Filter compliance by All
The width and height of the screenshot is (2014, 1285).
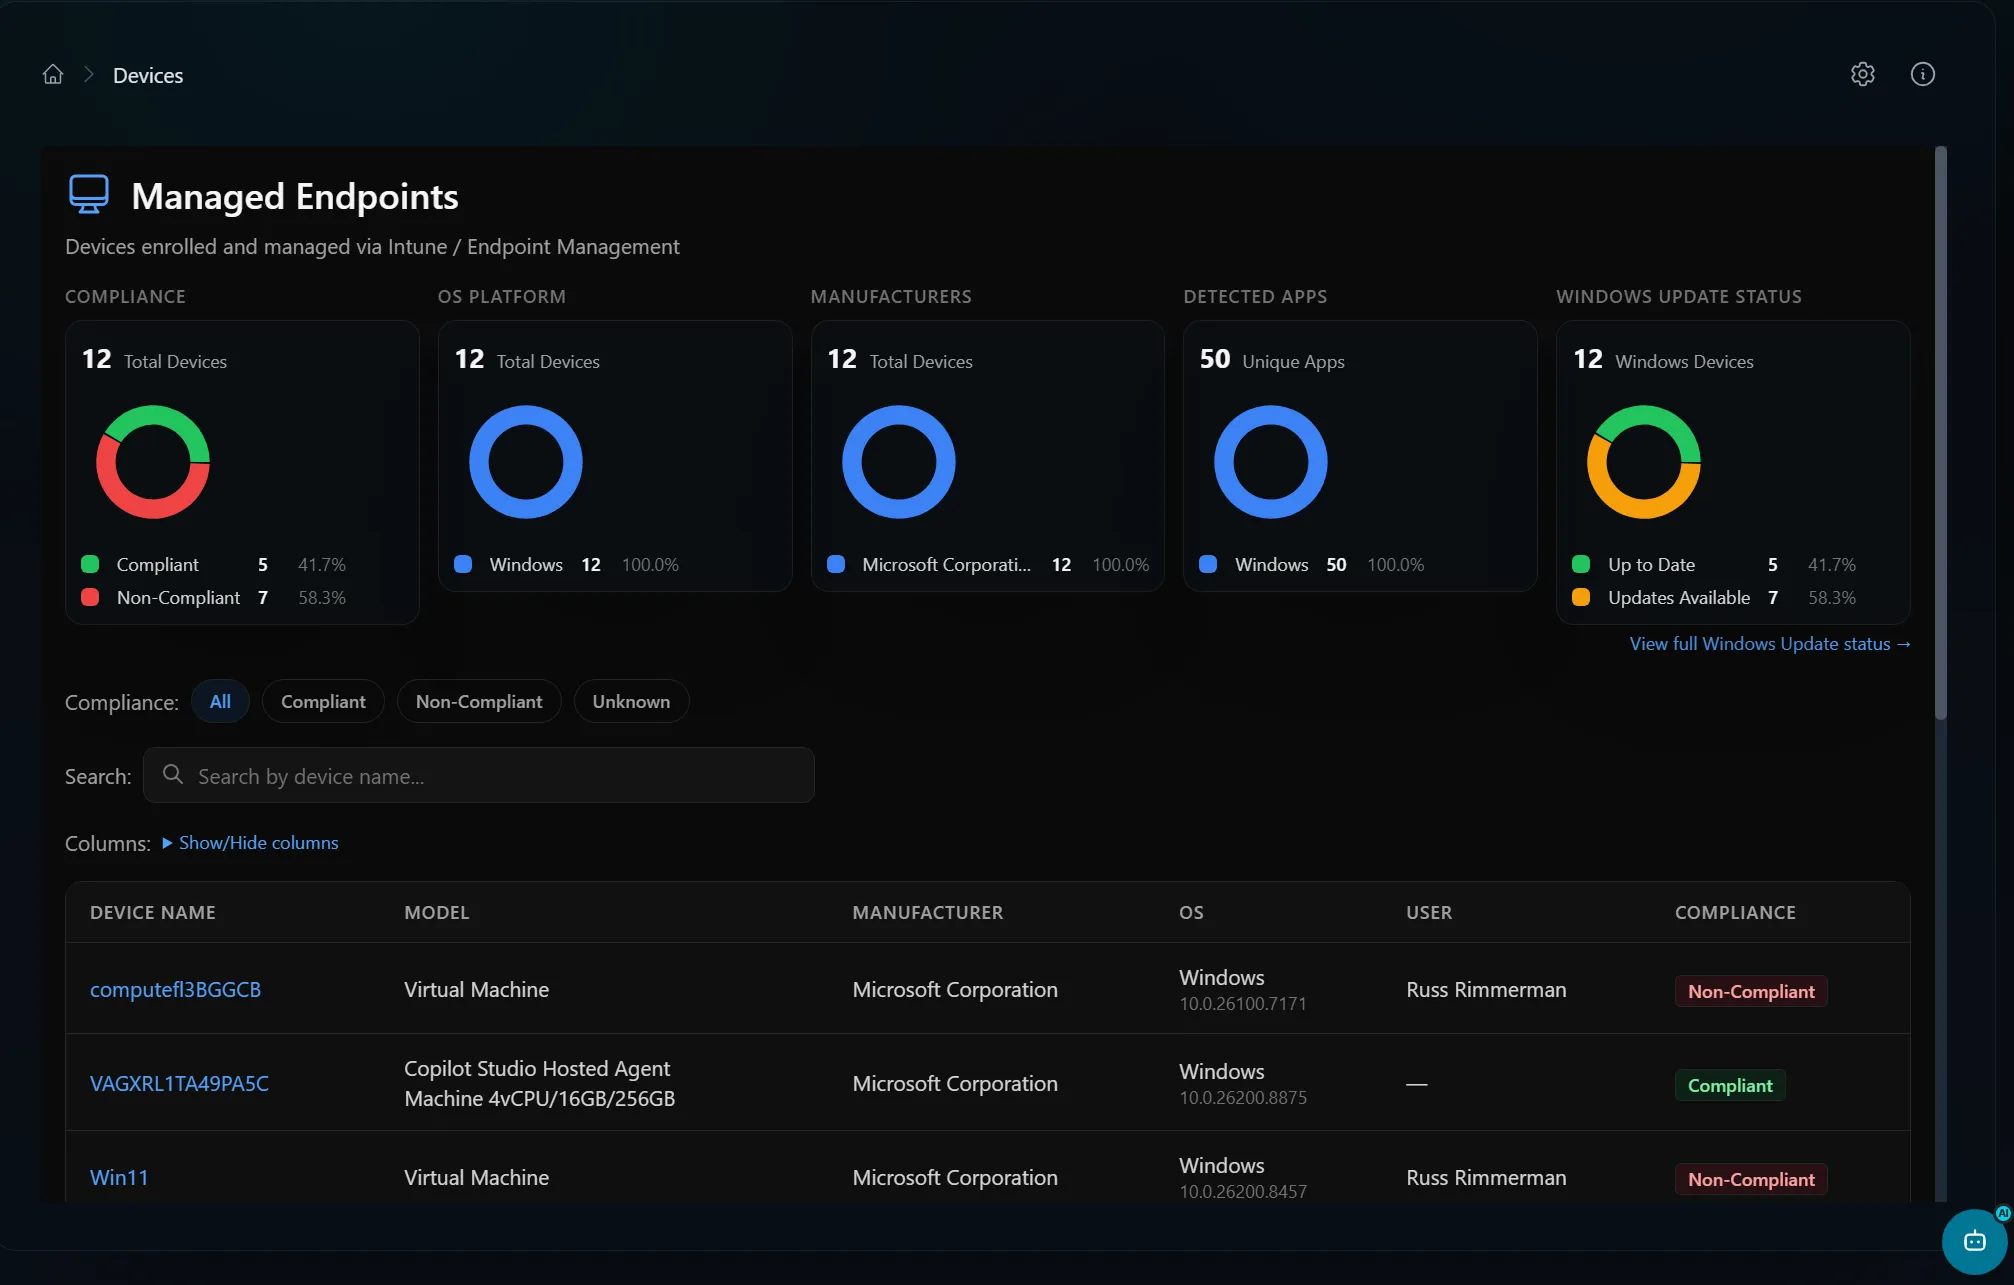(220, 702)
